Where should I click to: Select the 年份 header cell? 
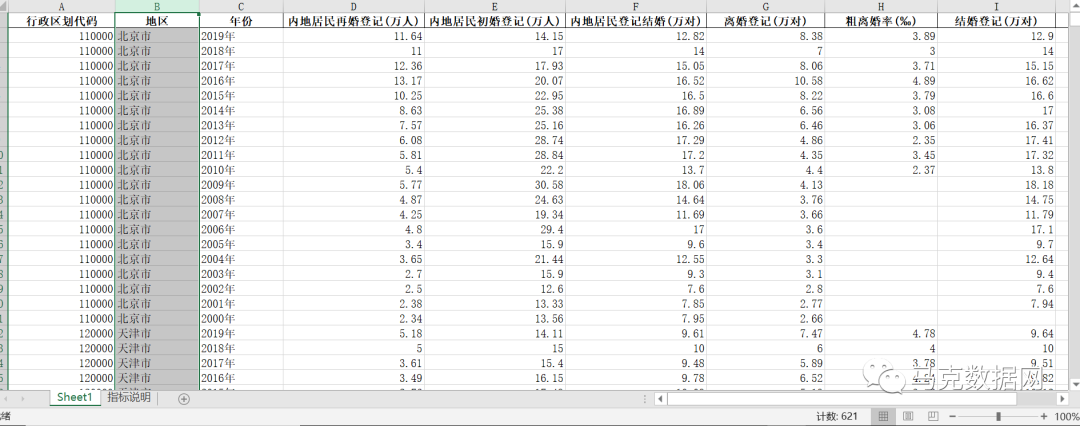241,21
